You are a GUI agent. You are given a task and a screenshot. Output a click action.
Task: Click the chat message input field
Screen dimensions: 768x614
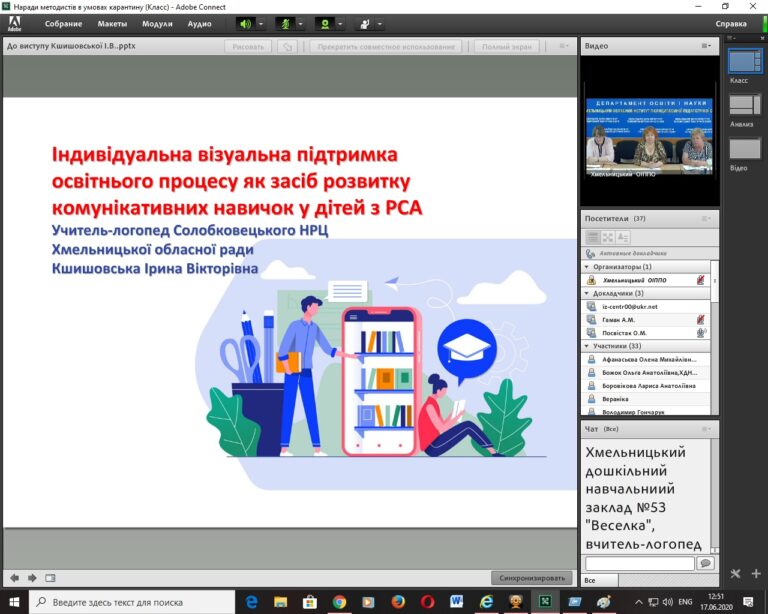640,563
